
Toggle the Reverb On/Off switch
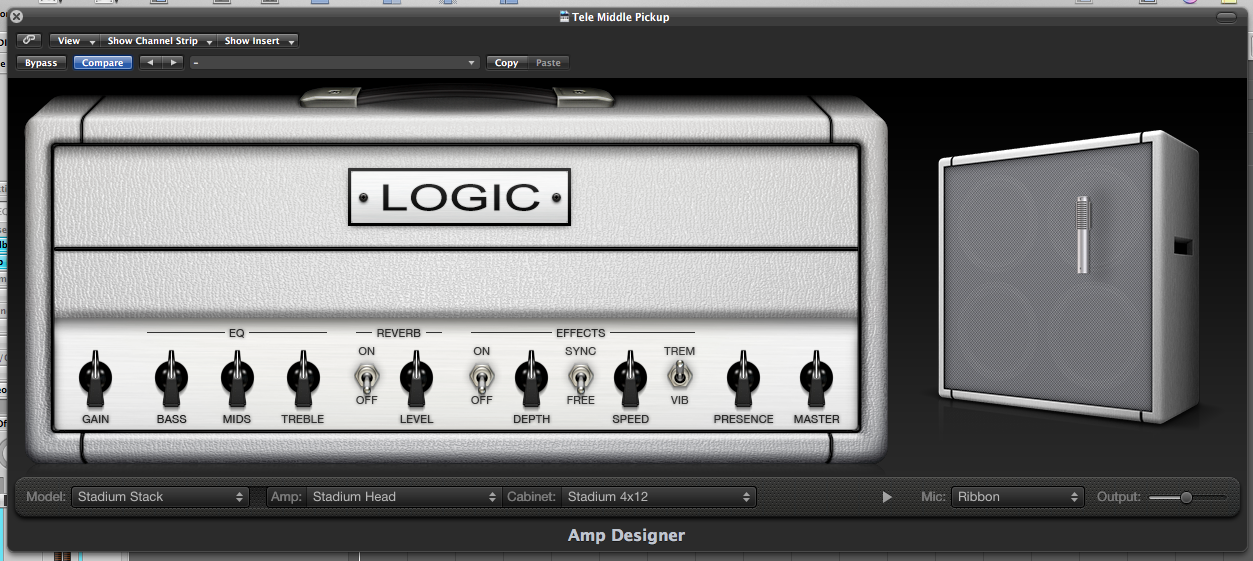(x=367, y=377)
